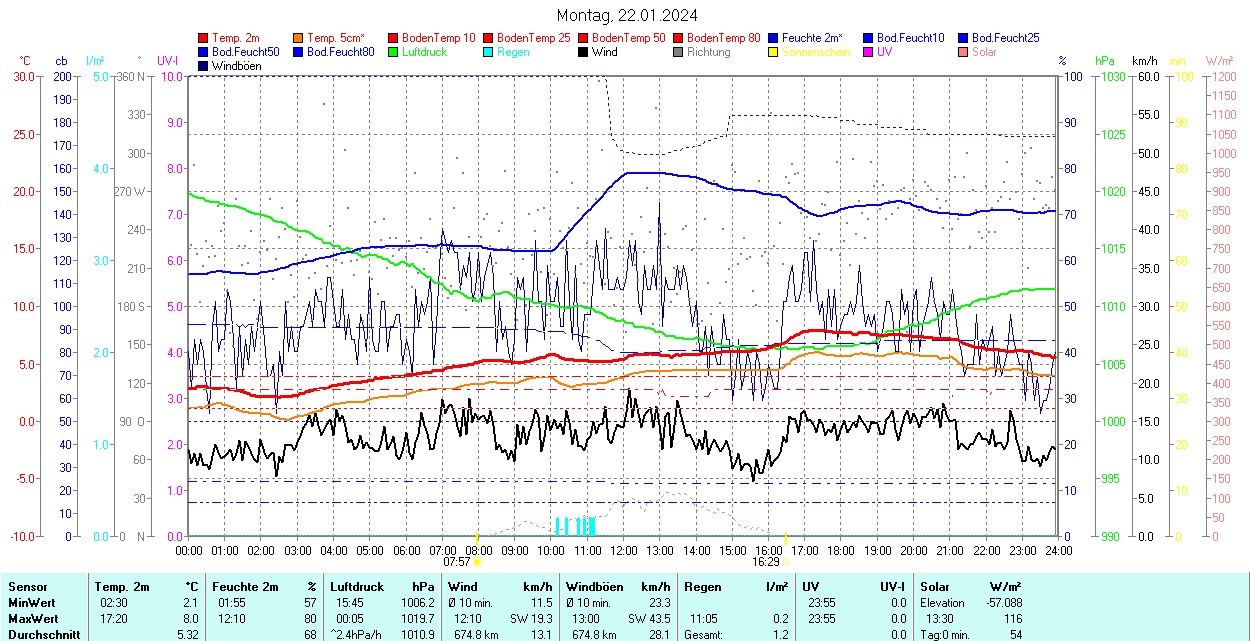This screenshot has width=1250, height=641.
Task: Toggle the Feuchte 2m series label
Action: (812, 38)
